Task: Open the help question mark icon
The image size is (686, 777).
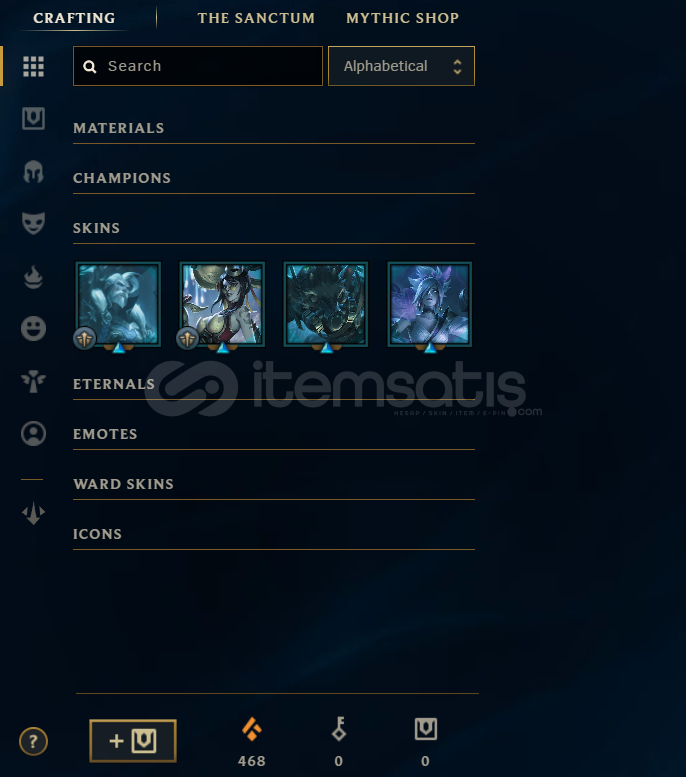Action: 33,741
